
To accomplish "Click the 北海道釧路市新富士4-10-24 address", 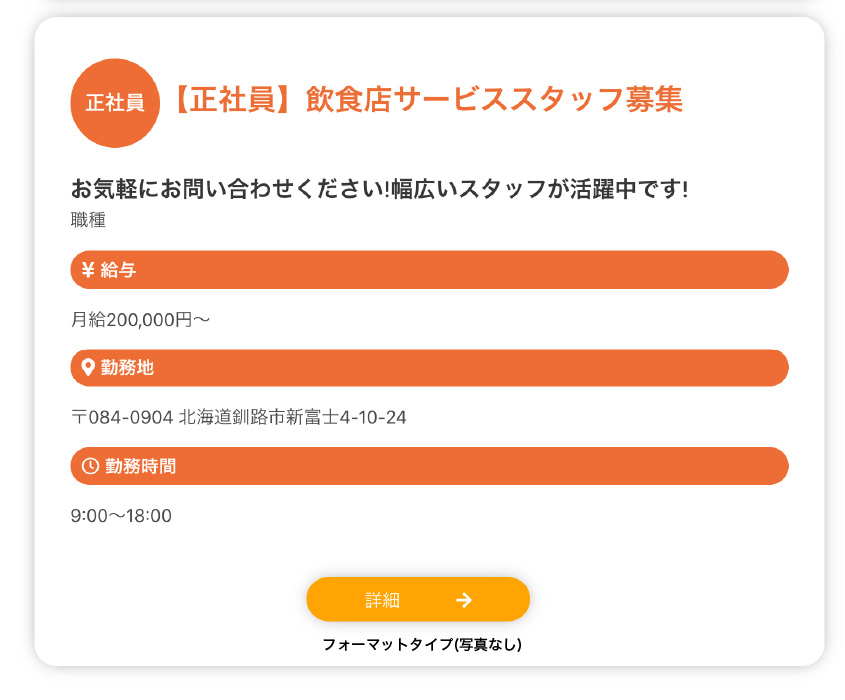I will point(292,417).
